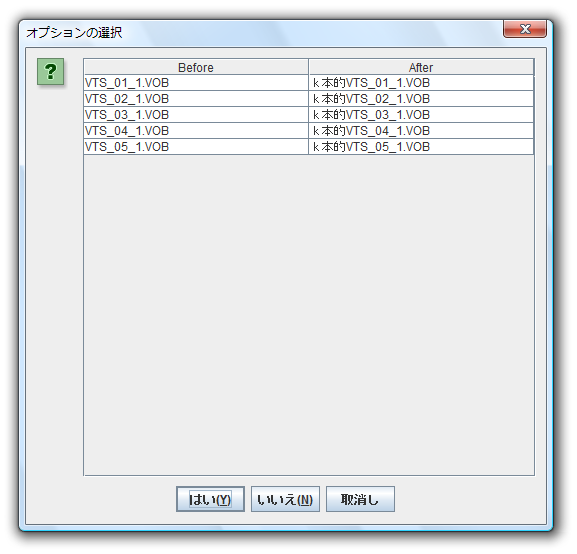Click the green question mark icon
Viewport: 577px width, 554px height.
coord(50,71)
